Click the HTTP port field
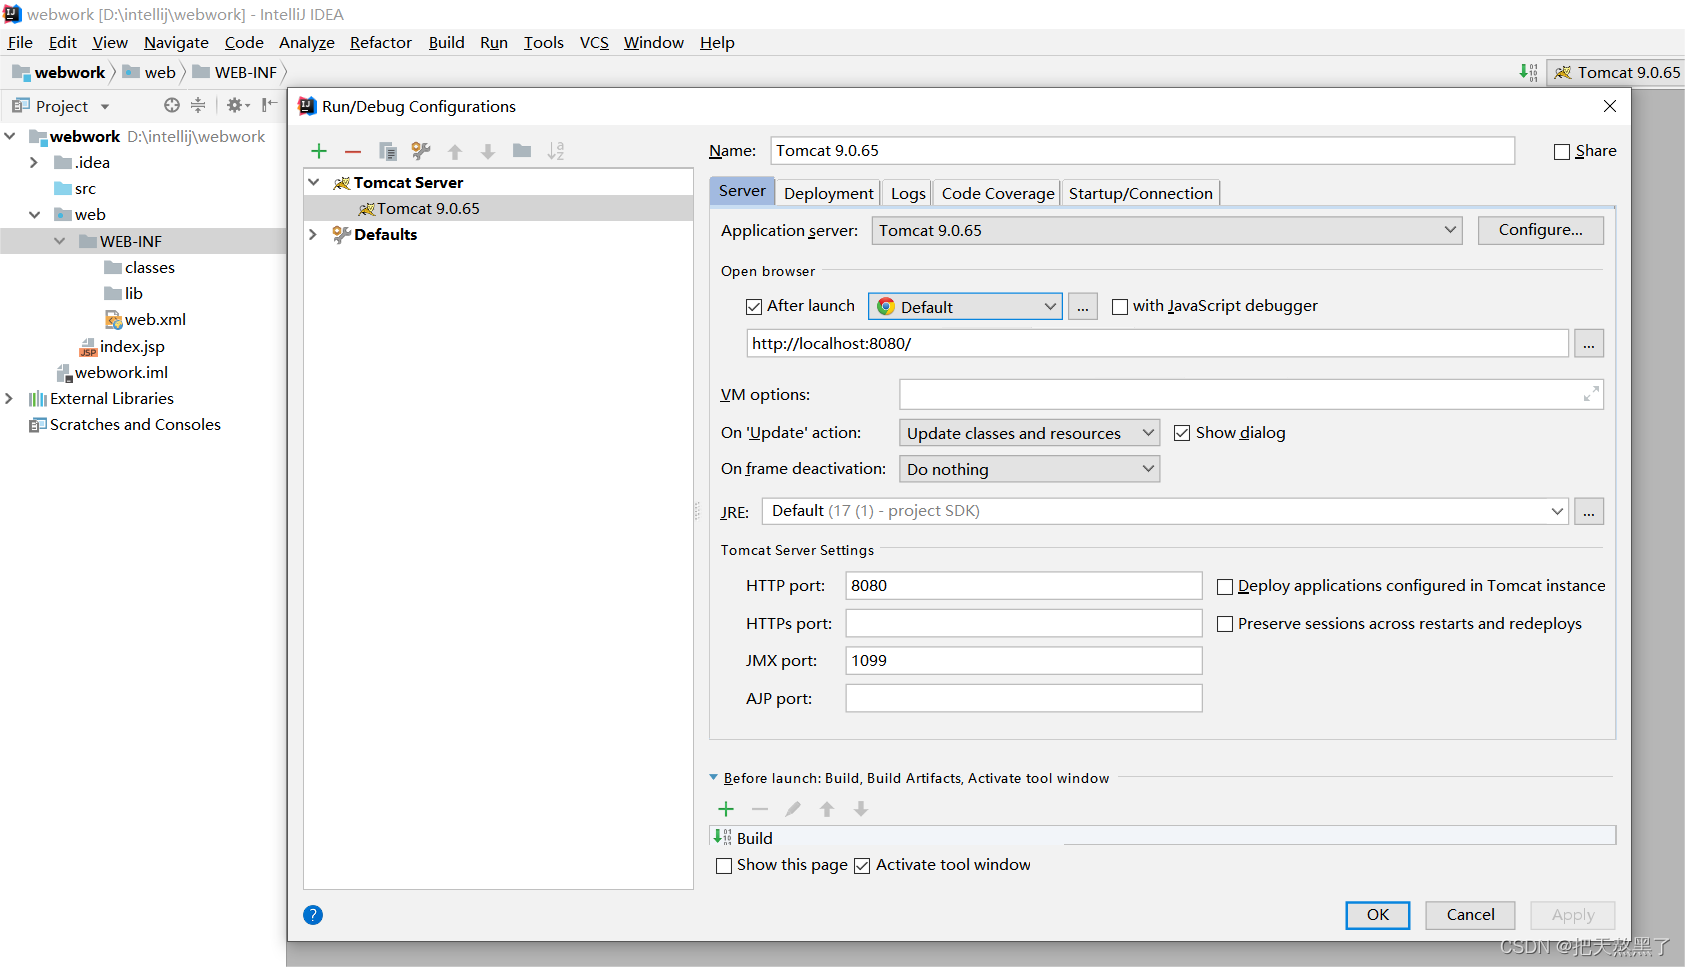 point(1024,586)
